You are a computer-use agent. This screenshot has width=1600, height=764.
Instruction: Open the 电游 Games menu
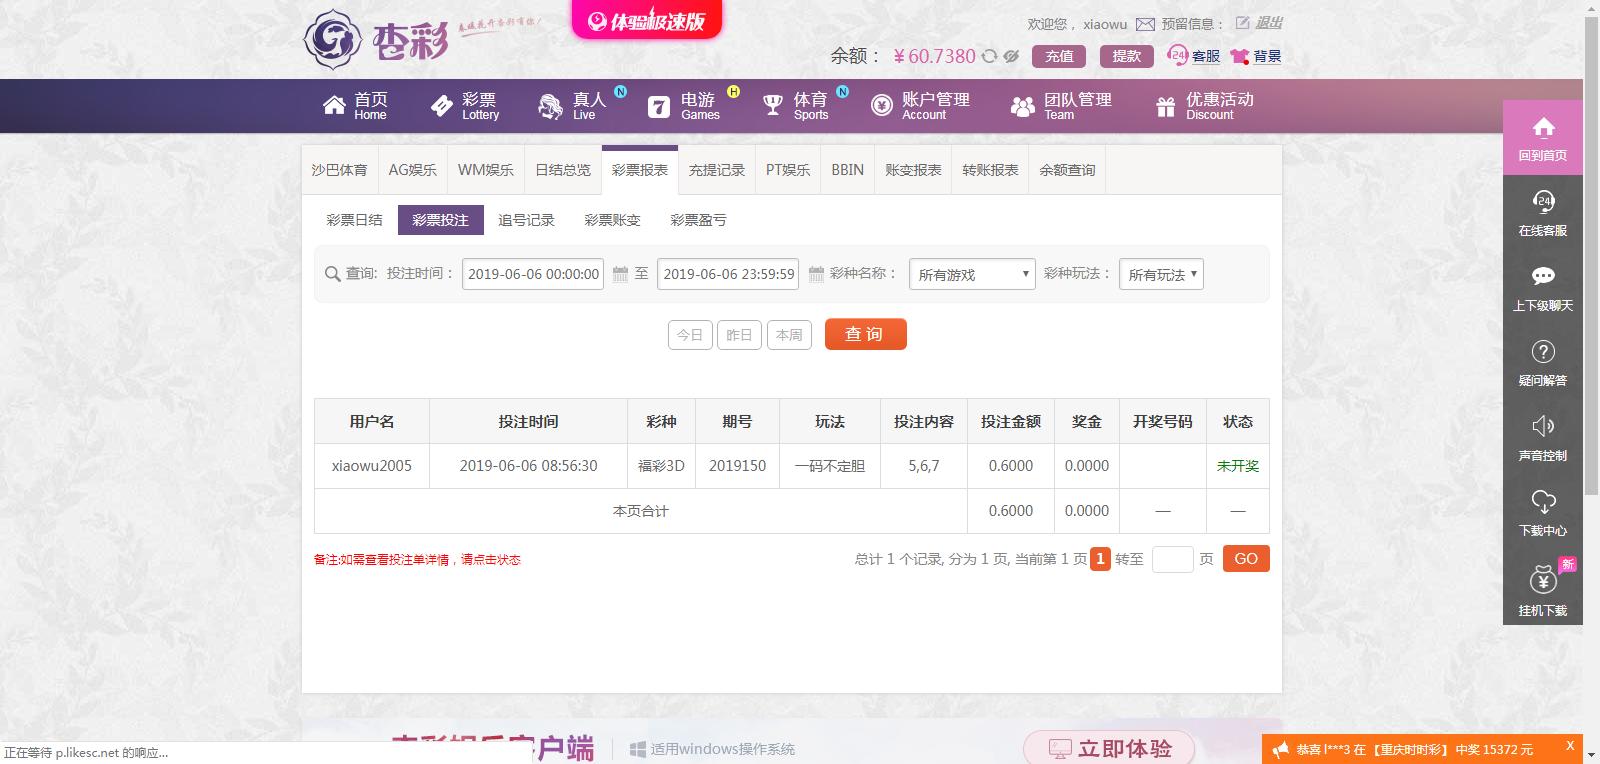(x=684, y=105)
